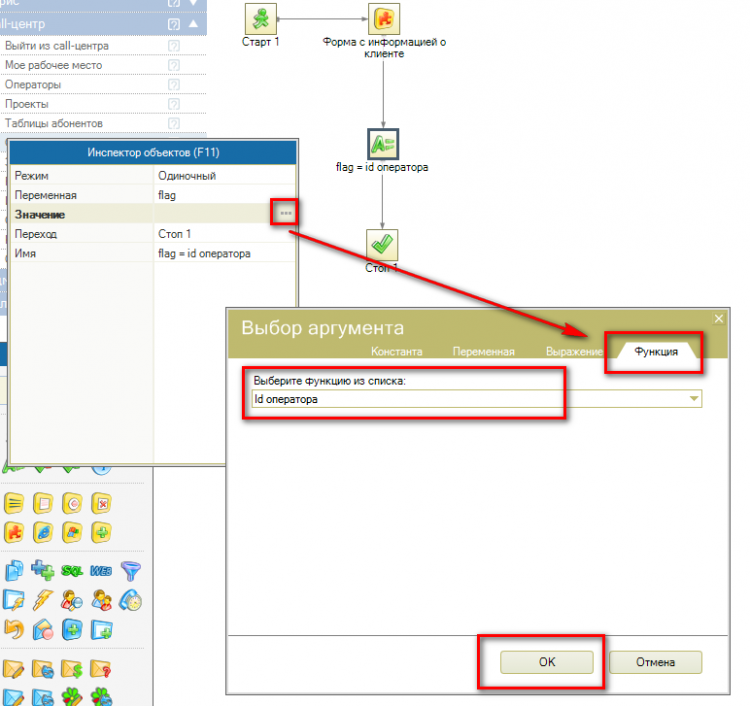Open the Проекты menu entry
This screenshot has width=750, height=706.
(27, 104)
